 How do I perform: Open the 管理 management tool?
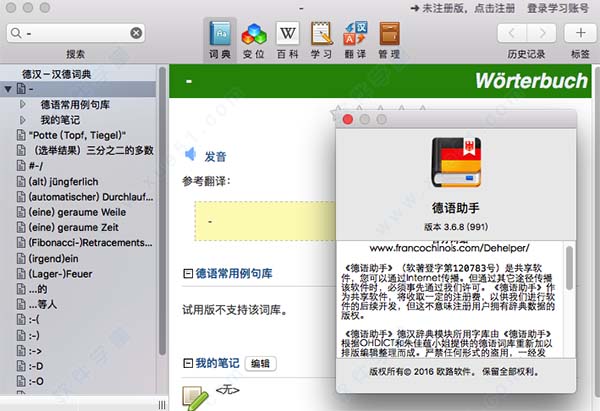click(389, 40)
